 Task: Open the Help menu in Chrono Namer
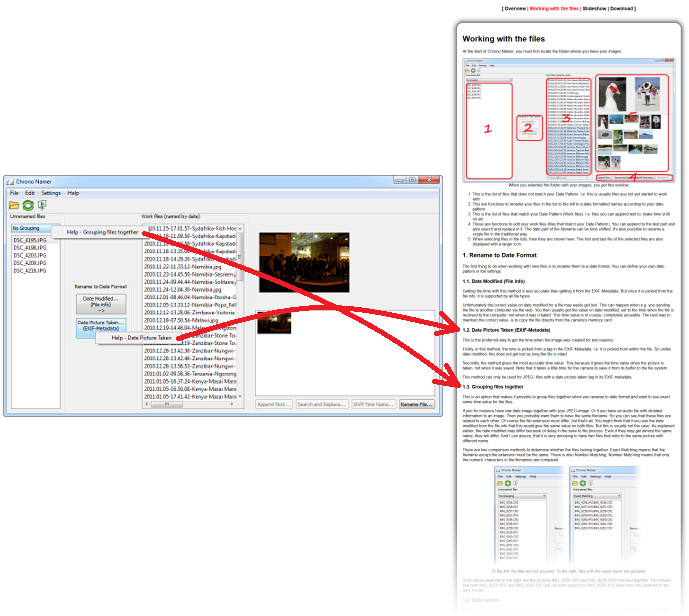coord(73,193)
